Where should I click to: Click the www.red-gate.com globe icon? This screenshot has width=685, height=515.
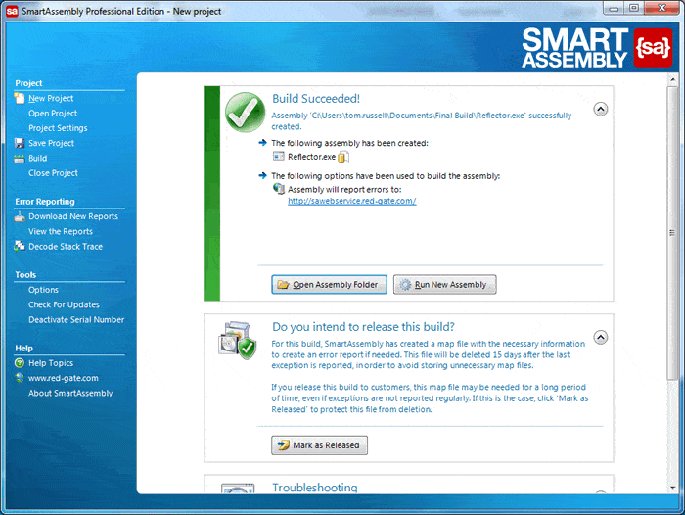[20, 378]
